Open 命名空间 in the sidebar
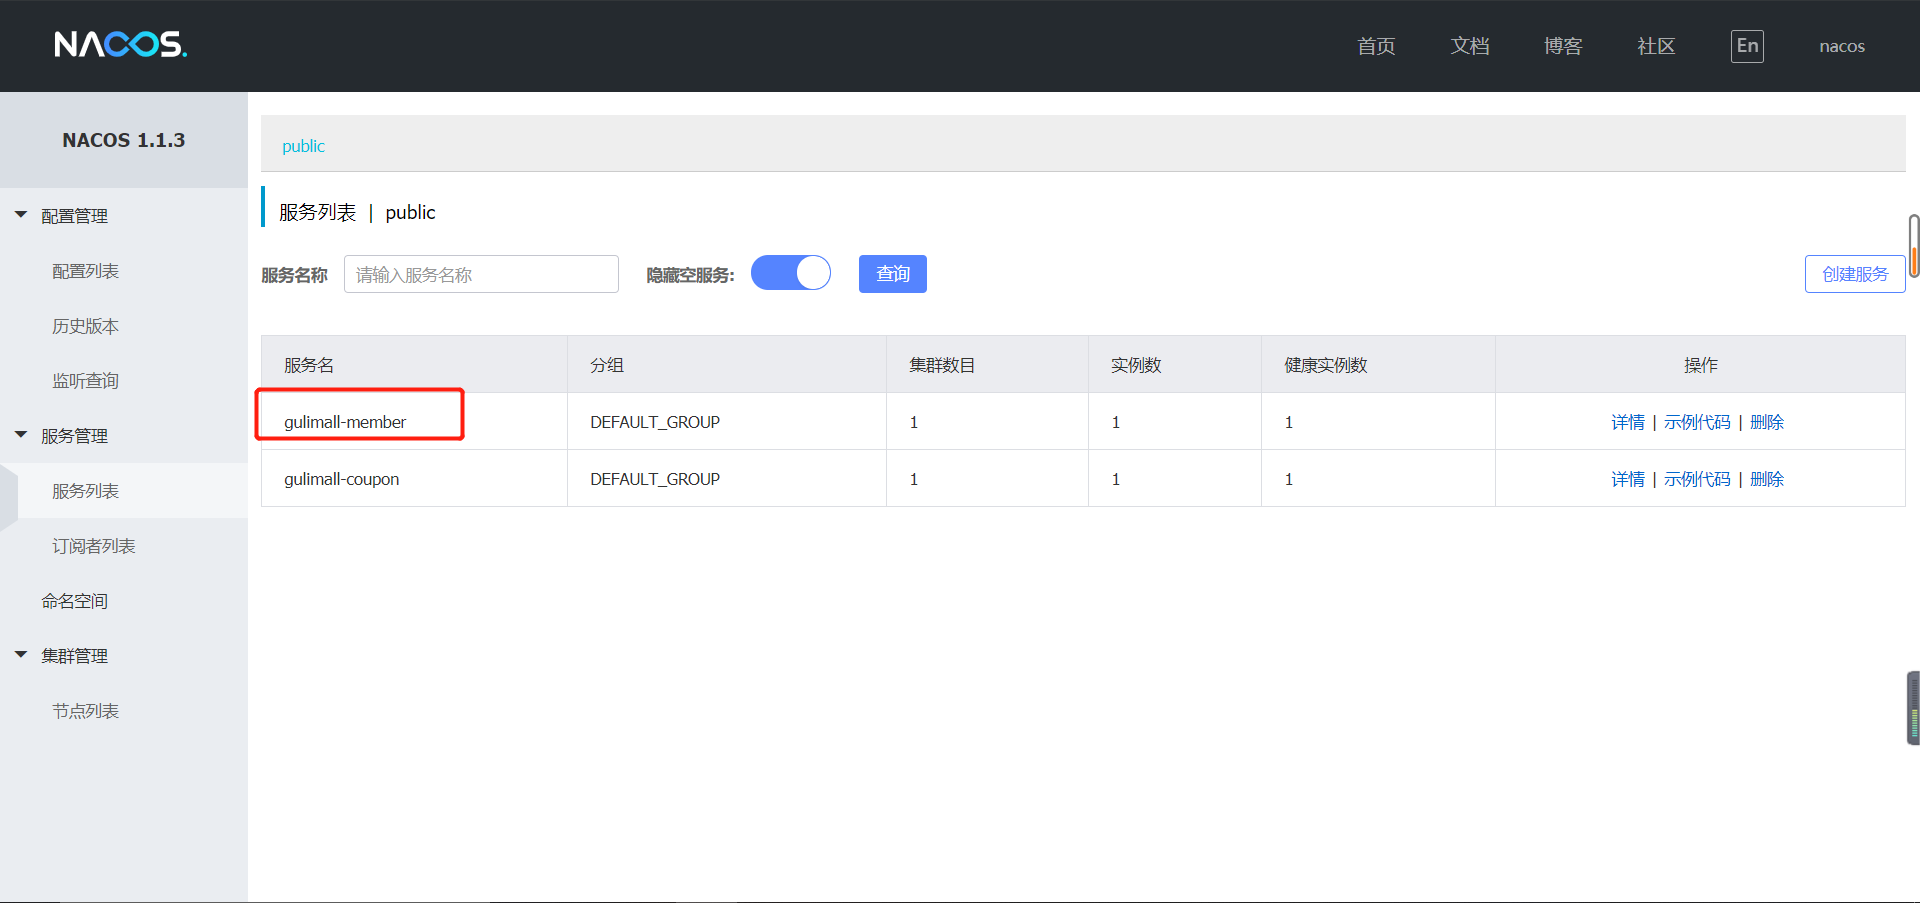 coord(75,601)
